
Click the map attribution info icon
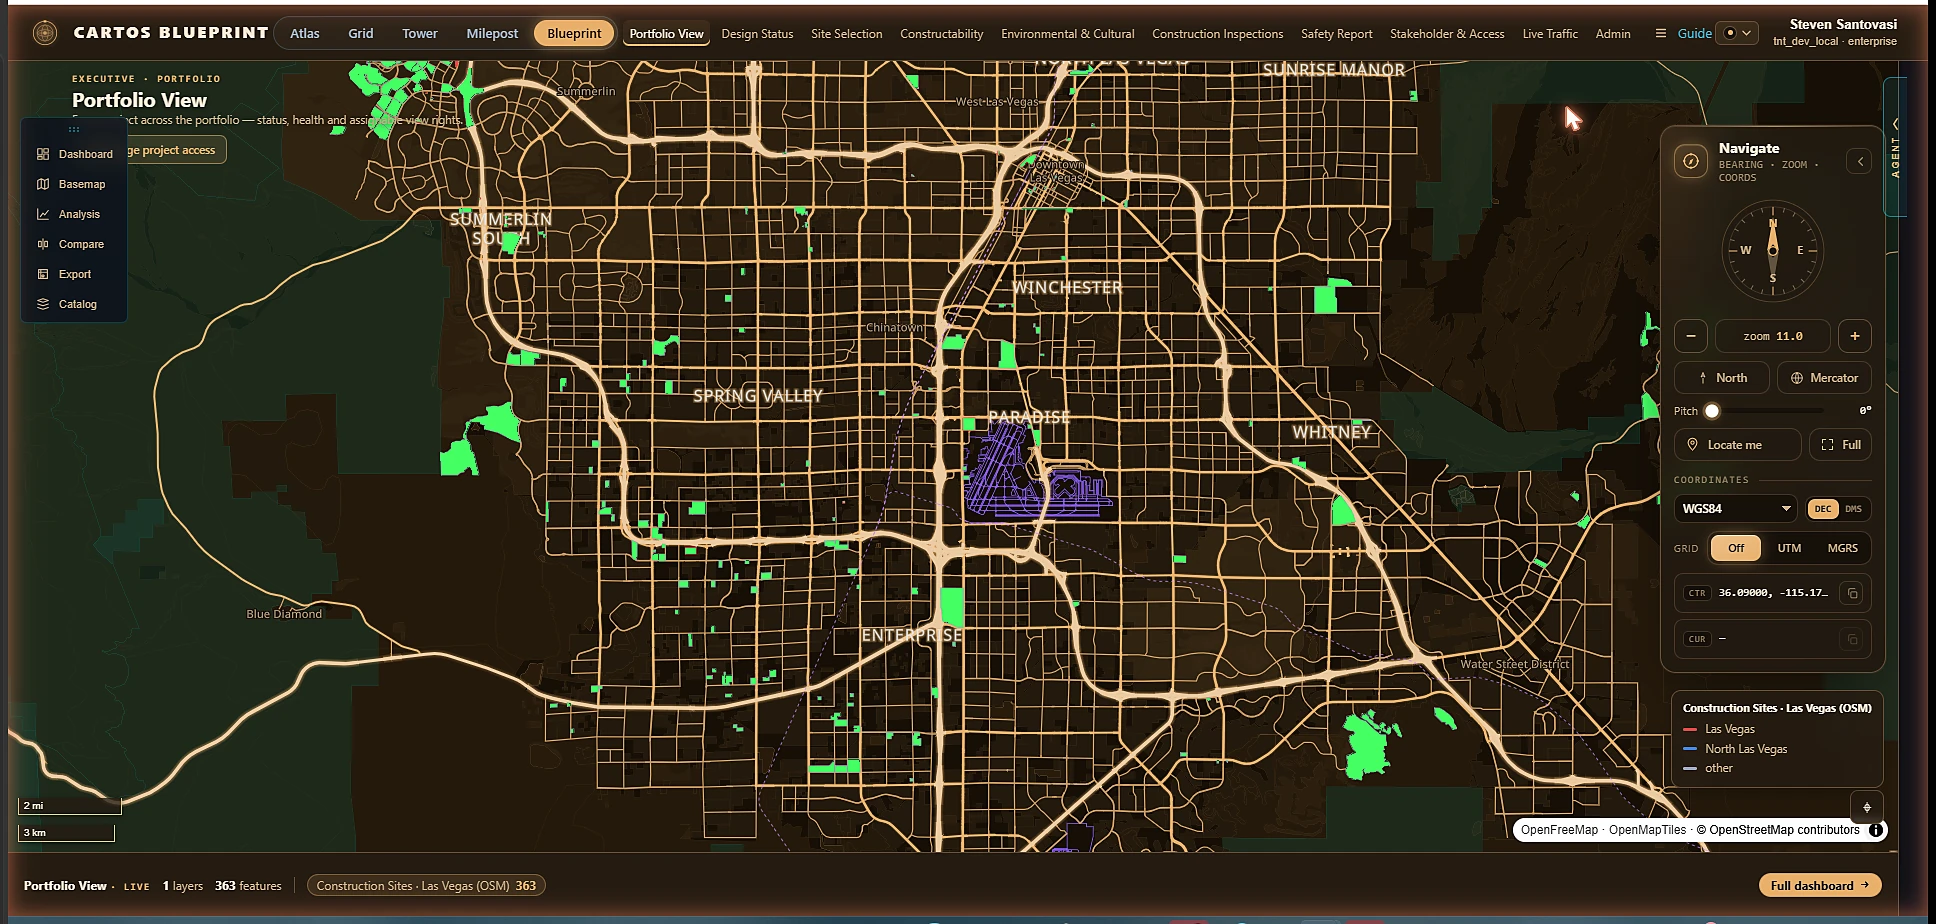[x=1876, y=830]
